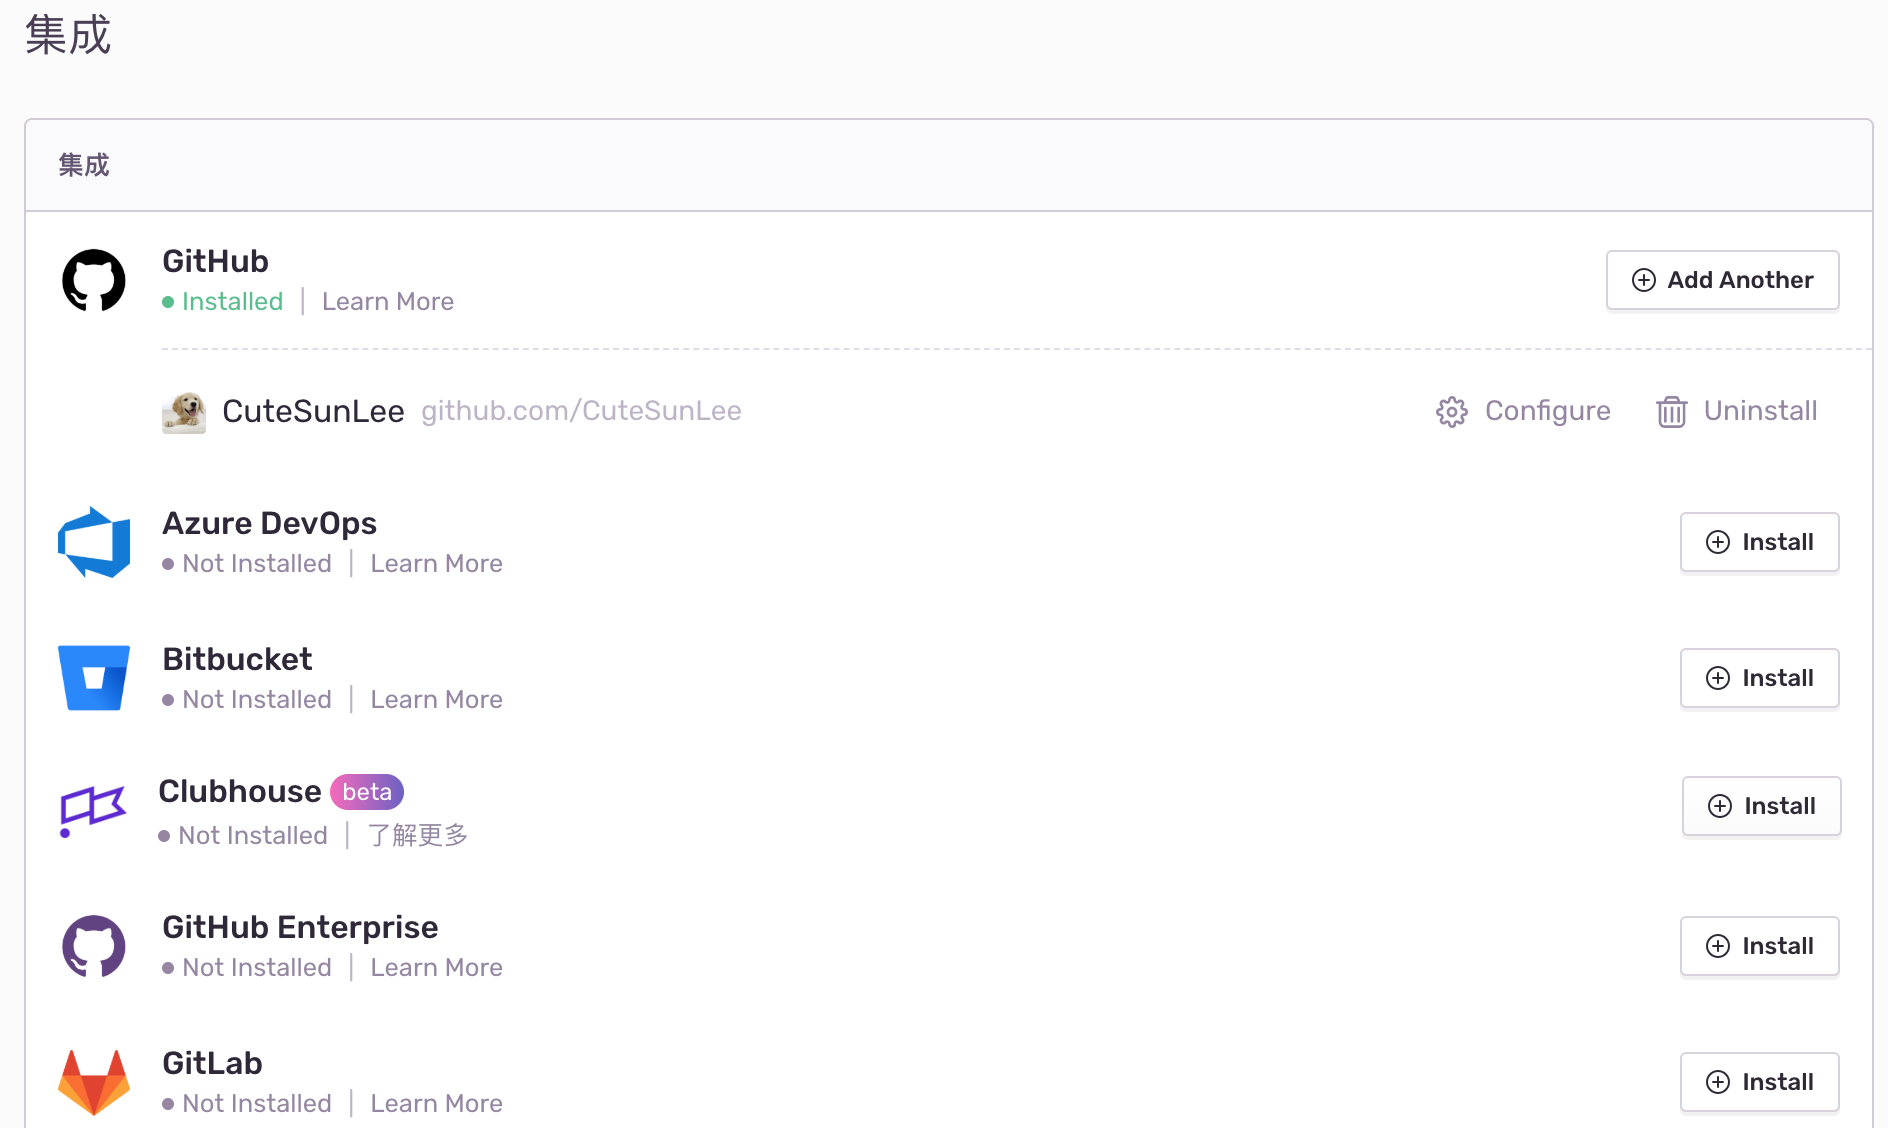This screenshot has width=1888, height=1128.
Task: Click the Clubhouse integration title
Action: (240, 791)
